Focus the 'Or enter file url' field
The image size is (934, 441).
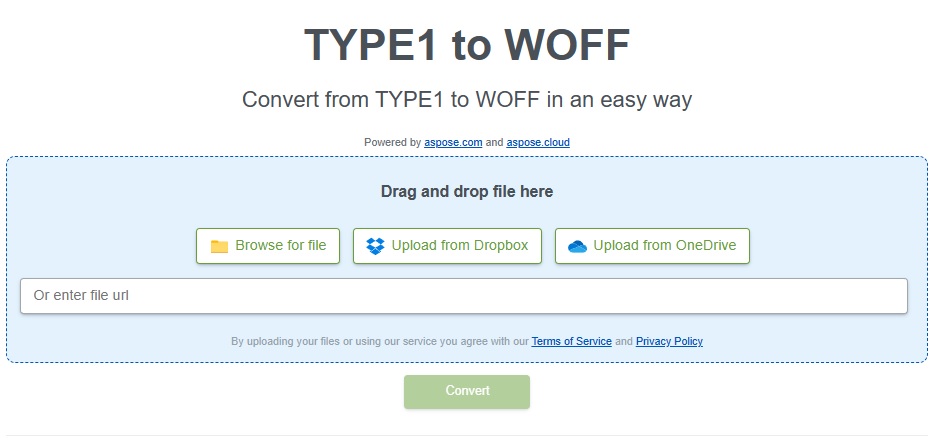point(464,296)
